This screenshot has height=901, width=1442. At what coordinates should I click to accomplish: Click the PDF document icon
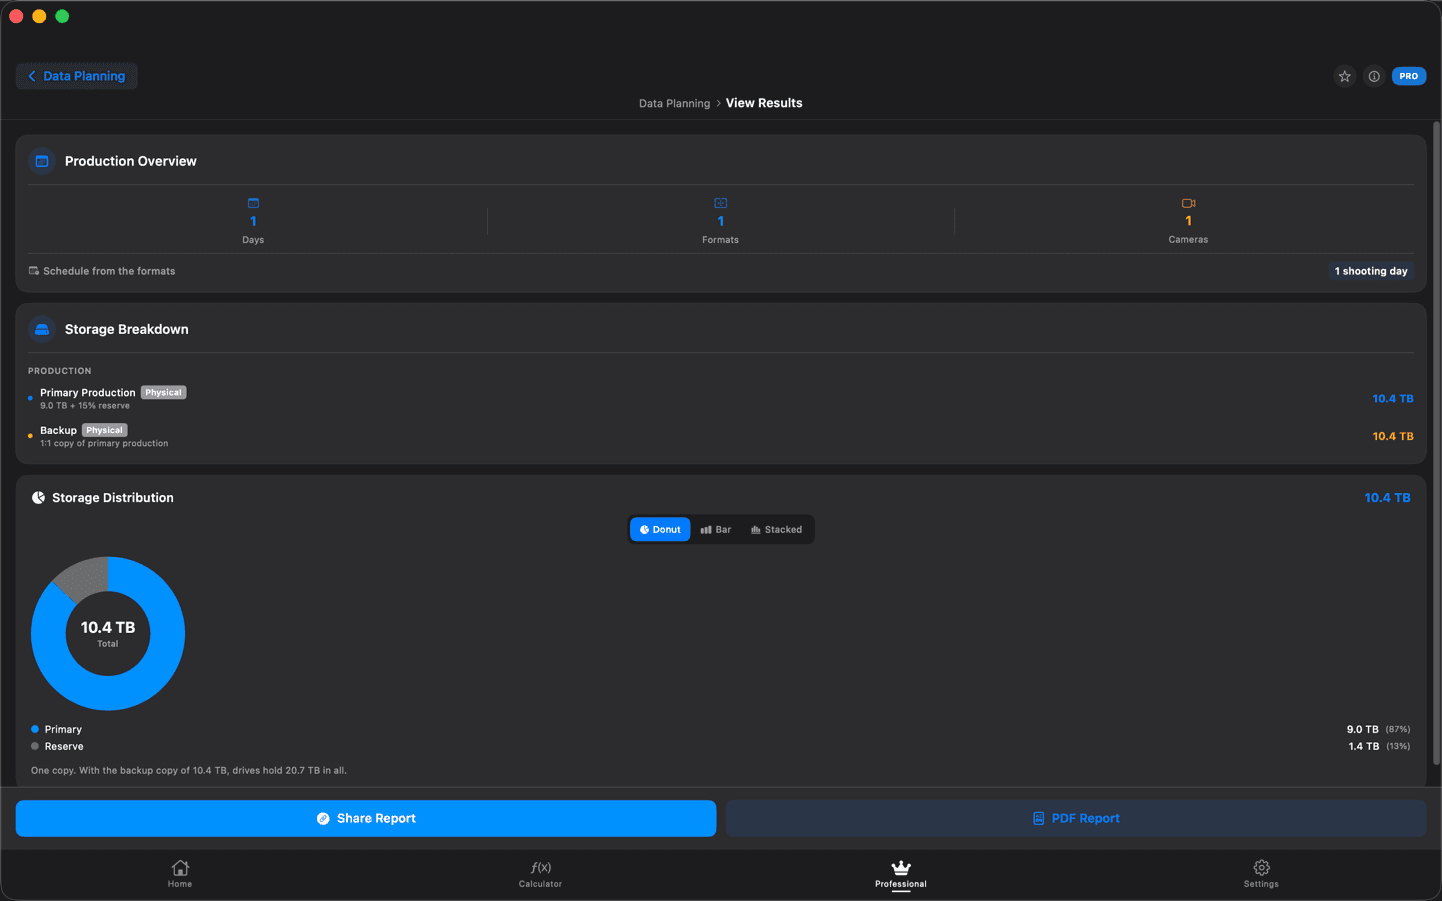tap(1038, 818)
